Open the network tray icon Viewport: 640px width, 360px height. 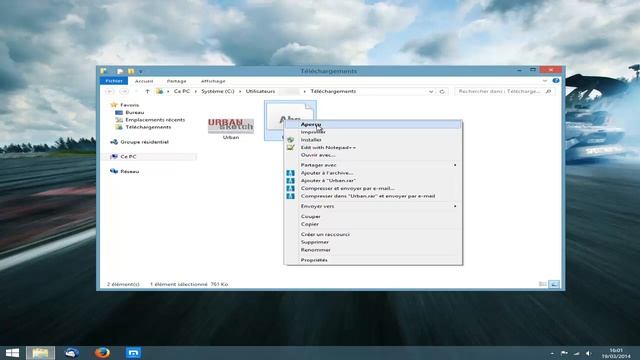[576, 353]
